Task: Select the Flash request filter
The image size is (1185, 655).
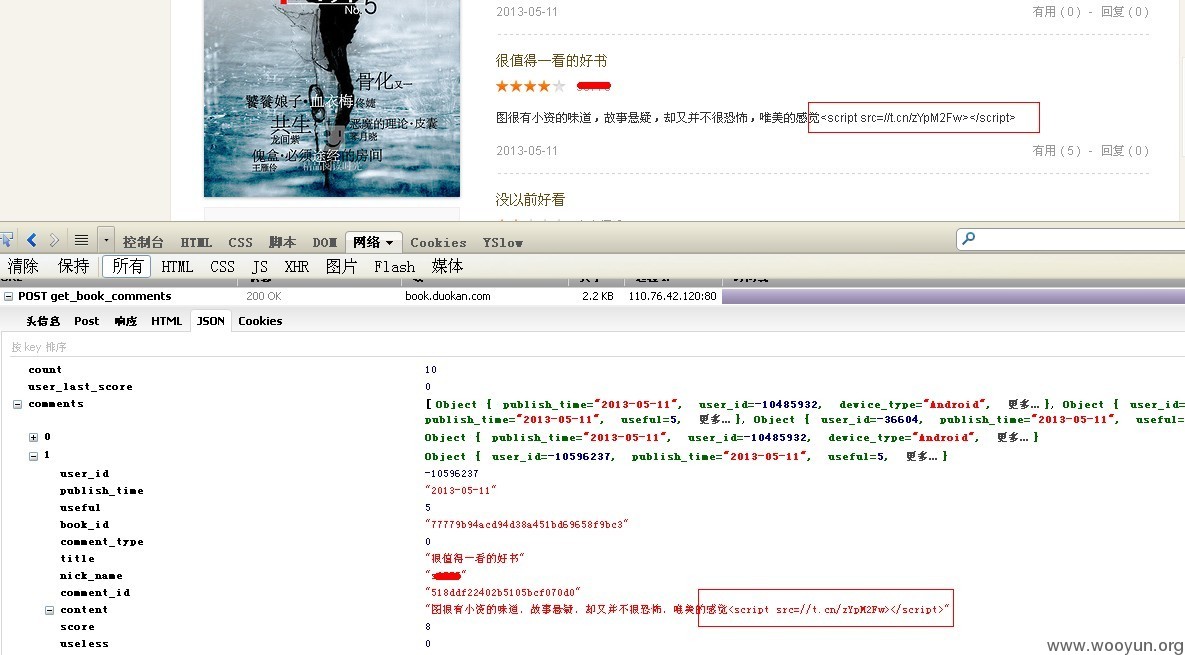Action: 394,267
